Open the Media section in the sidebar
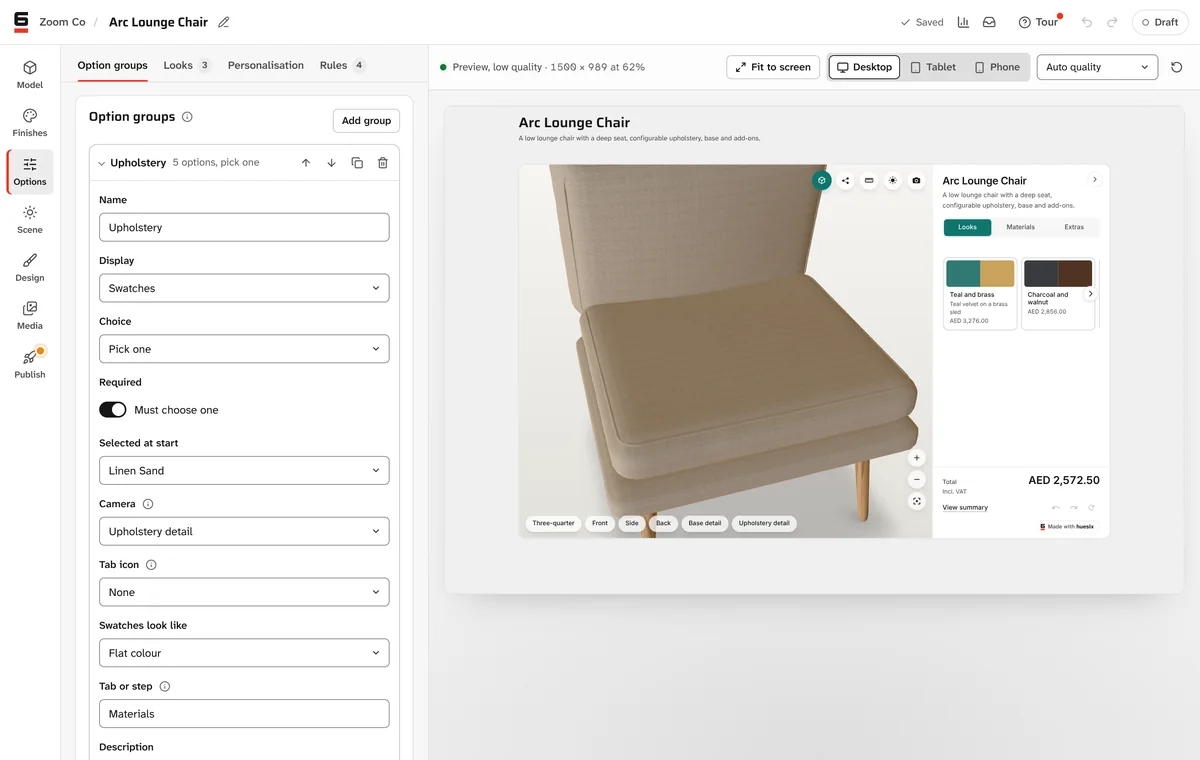1200x760 pixels. (30, 316)
